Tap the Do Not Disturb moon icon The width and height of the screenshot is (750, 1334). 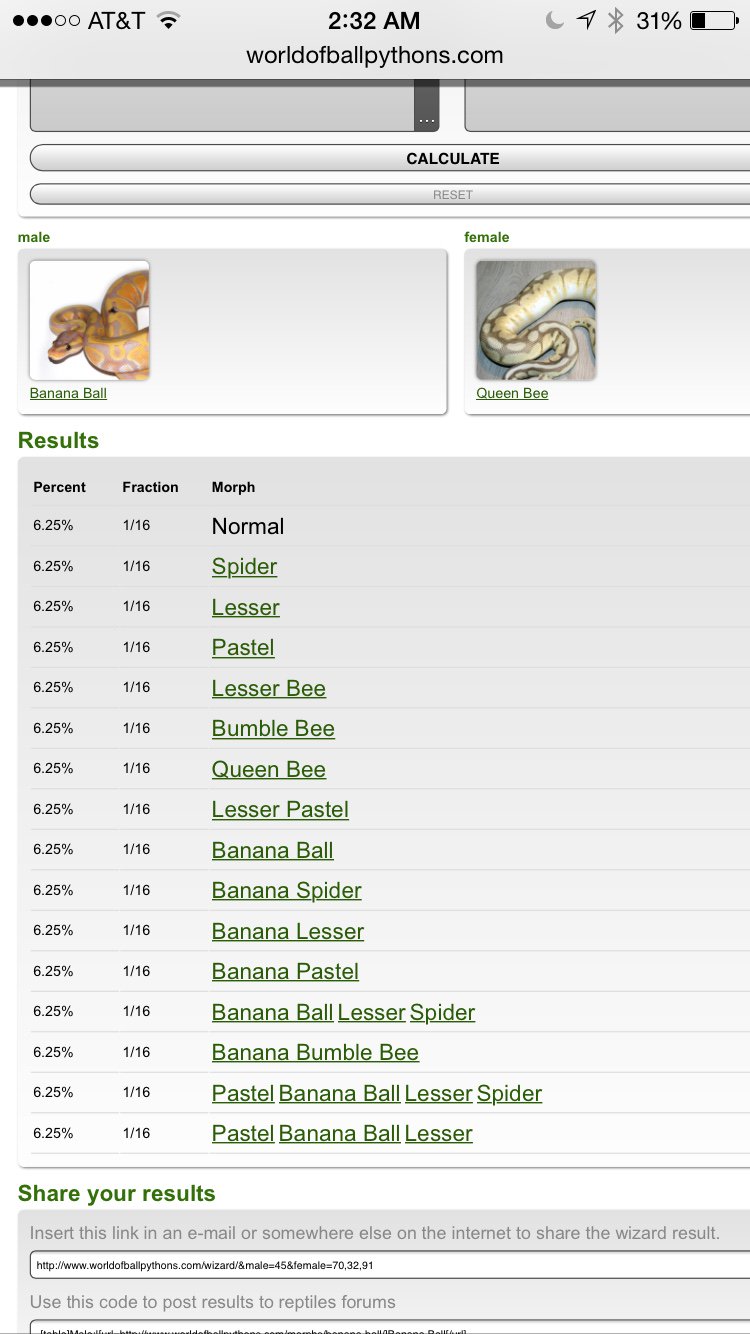point(555,20)
